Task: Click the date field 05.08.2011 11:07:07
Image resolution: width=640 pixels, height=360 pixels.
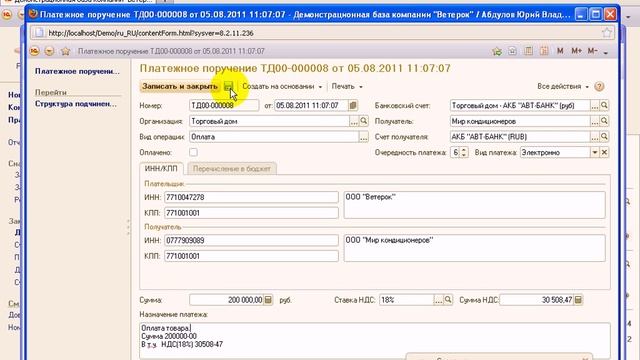Action: click(311, 105)
